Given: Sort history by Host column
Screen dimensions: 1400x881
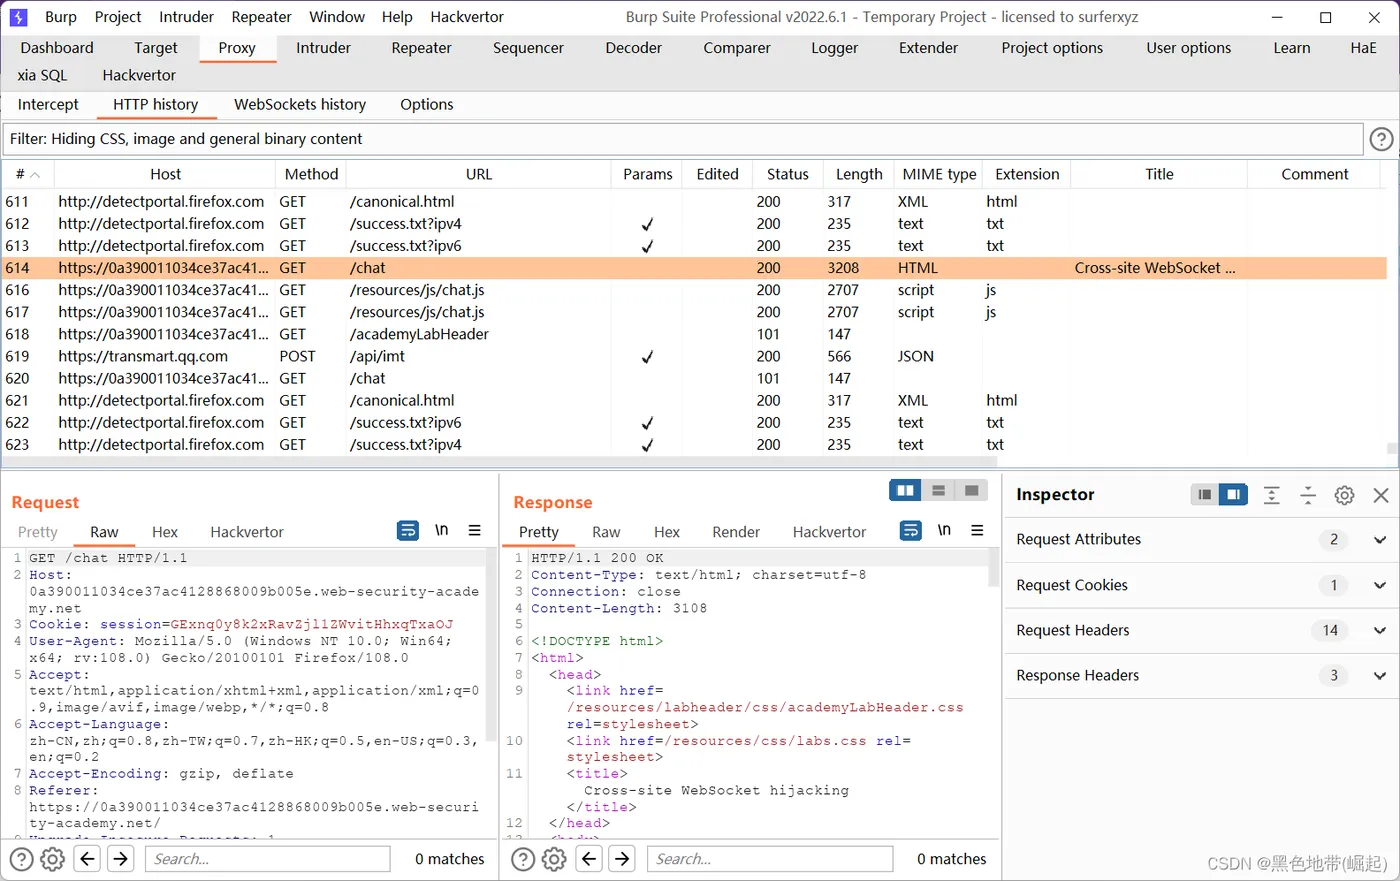Looking at the screenshot, I should pyautogui.click(x=165, y=174).
